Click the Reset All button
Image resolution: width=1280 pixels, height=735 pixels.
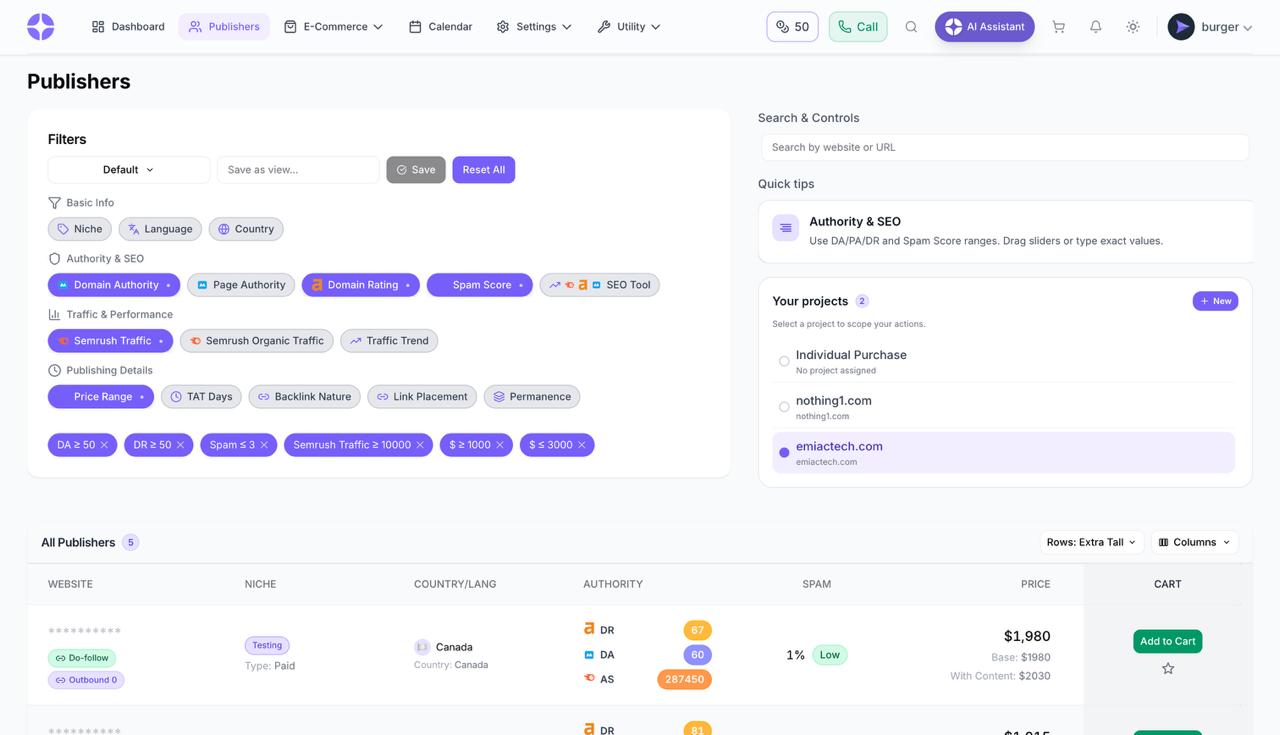483,170
